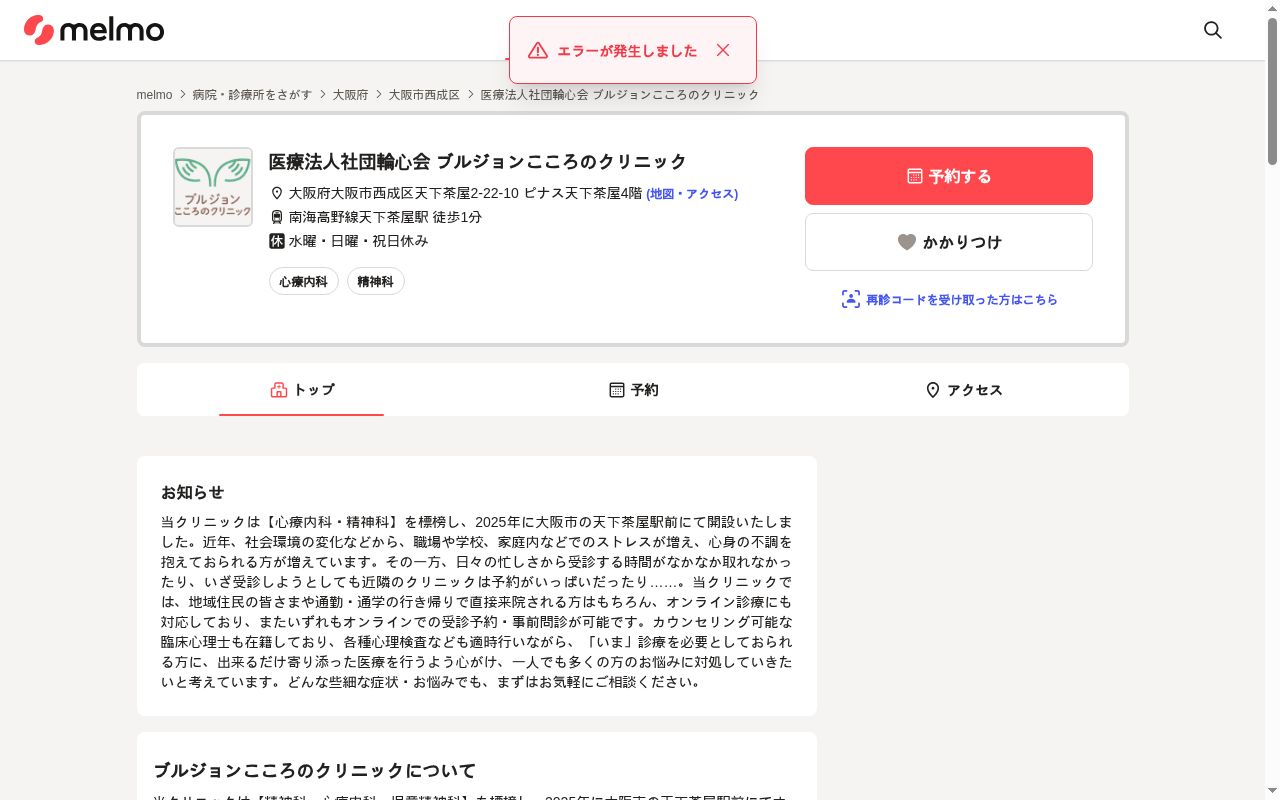The image size is (1280, 800).
Task: Open the 地図・アクセス link
Action: click(x=692, y=194)
